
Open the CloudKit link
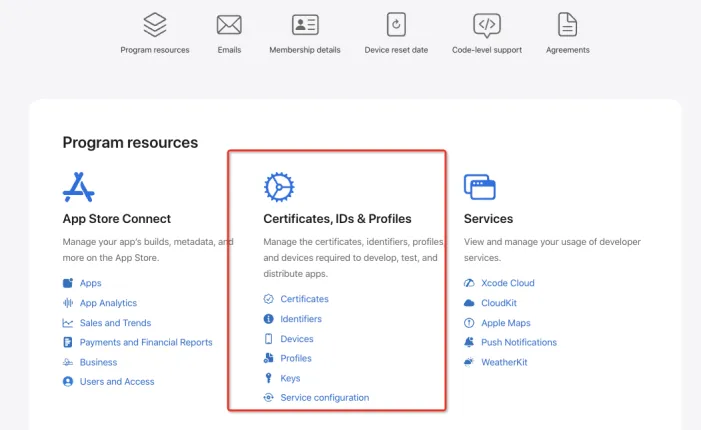[x=499, y=303]
